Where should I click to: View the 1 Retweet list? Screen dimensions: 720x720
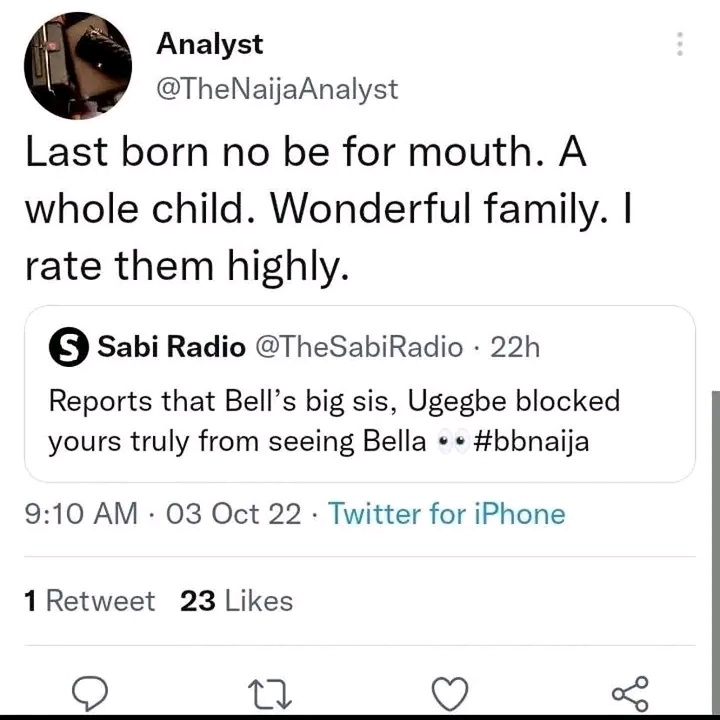click(89, 601)
